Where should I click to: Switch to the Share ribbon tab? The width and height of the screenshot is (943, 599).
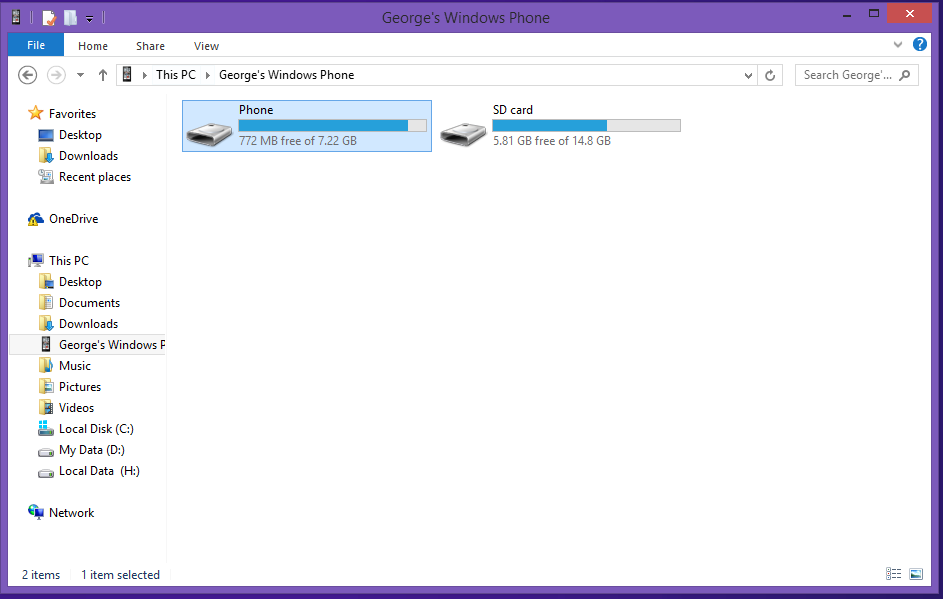(150, 46)
